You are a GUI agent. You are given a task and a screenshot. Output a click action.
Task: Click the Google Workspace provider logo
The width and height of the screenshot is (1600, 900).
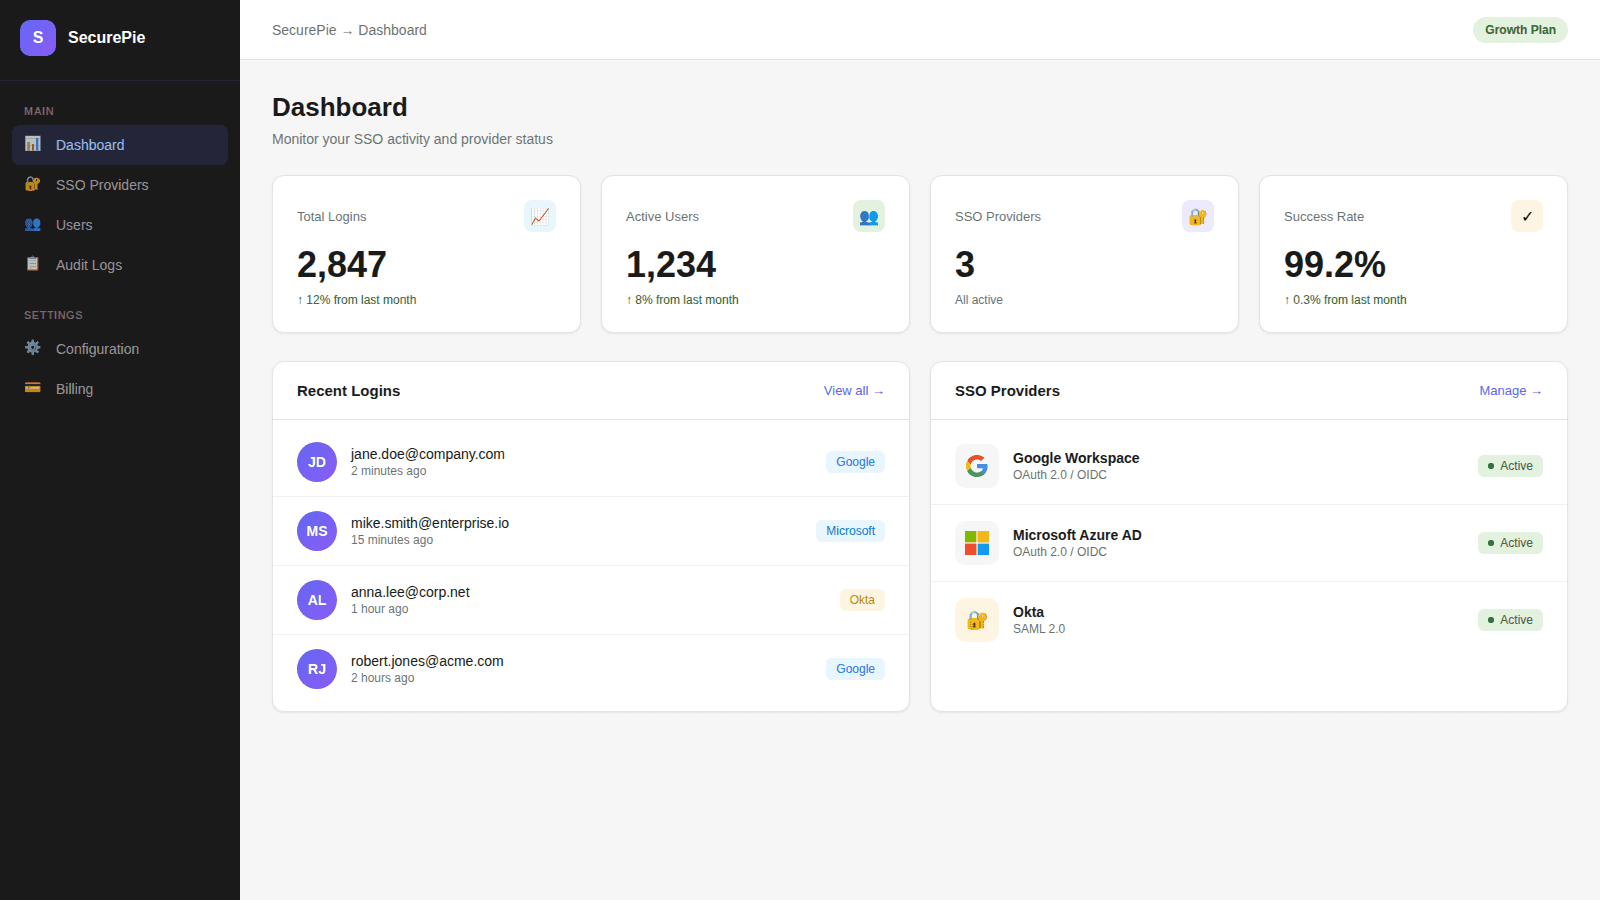(976, 465)
